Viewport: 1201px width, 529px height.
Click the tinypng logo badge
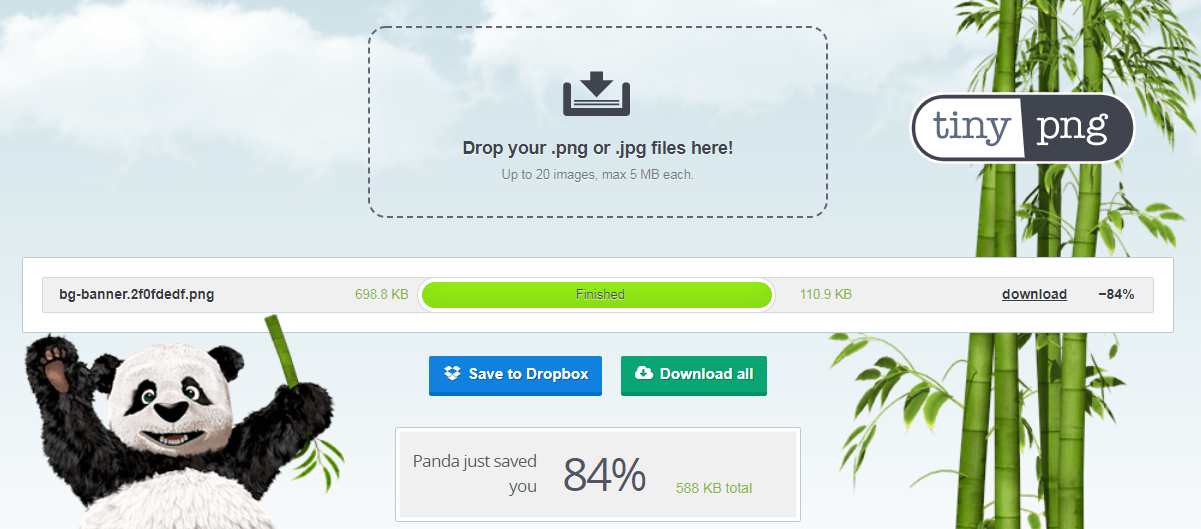point(1023,127)
